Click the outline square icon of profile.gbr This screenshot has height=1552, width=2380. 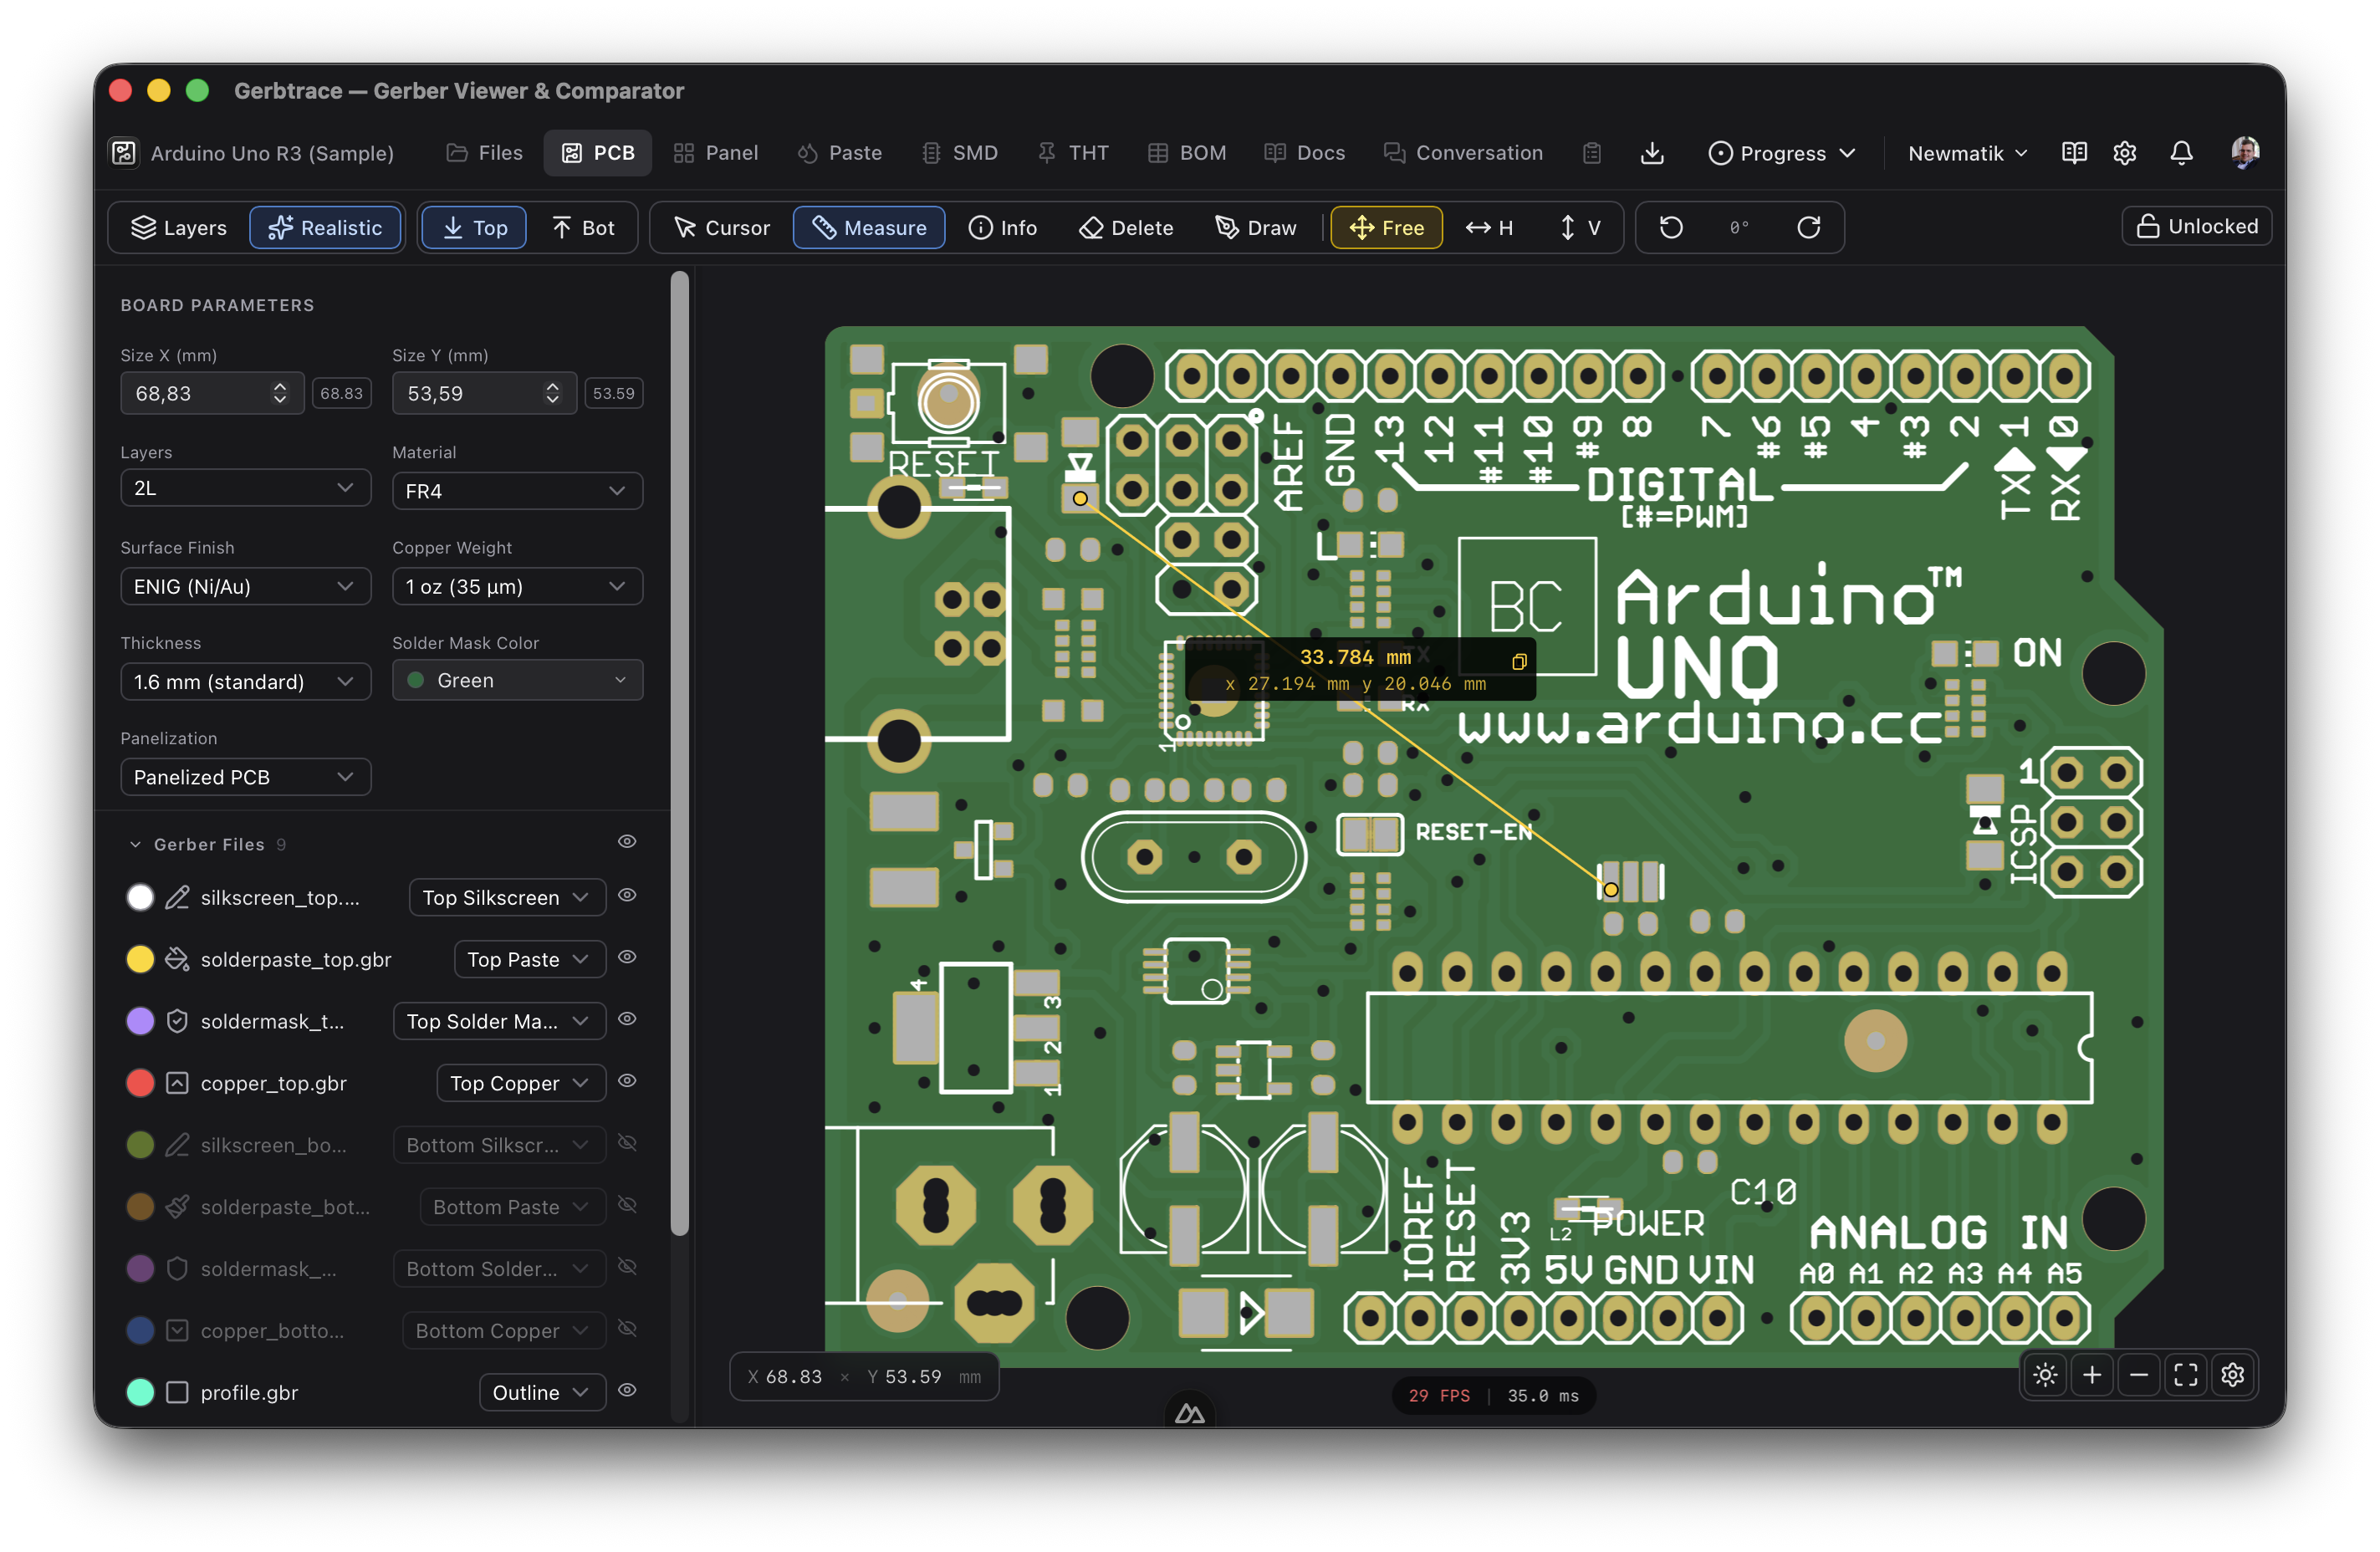[177, 1393]
